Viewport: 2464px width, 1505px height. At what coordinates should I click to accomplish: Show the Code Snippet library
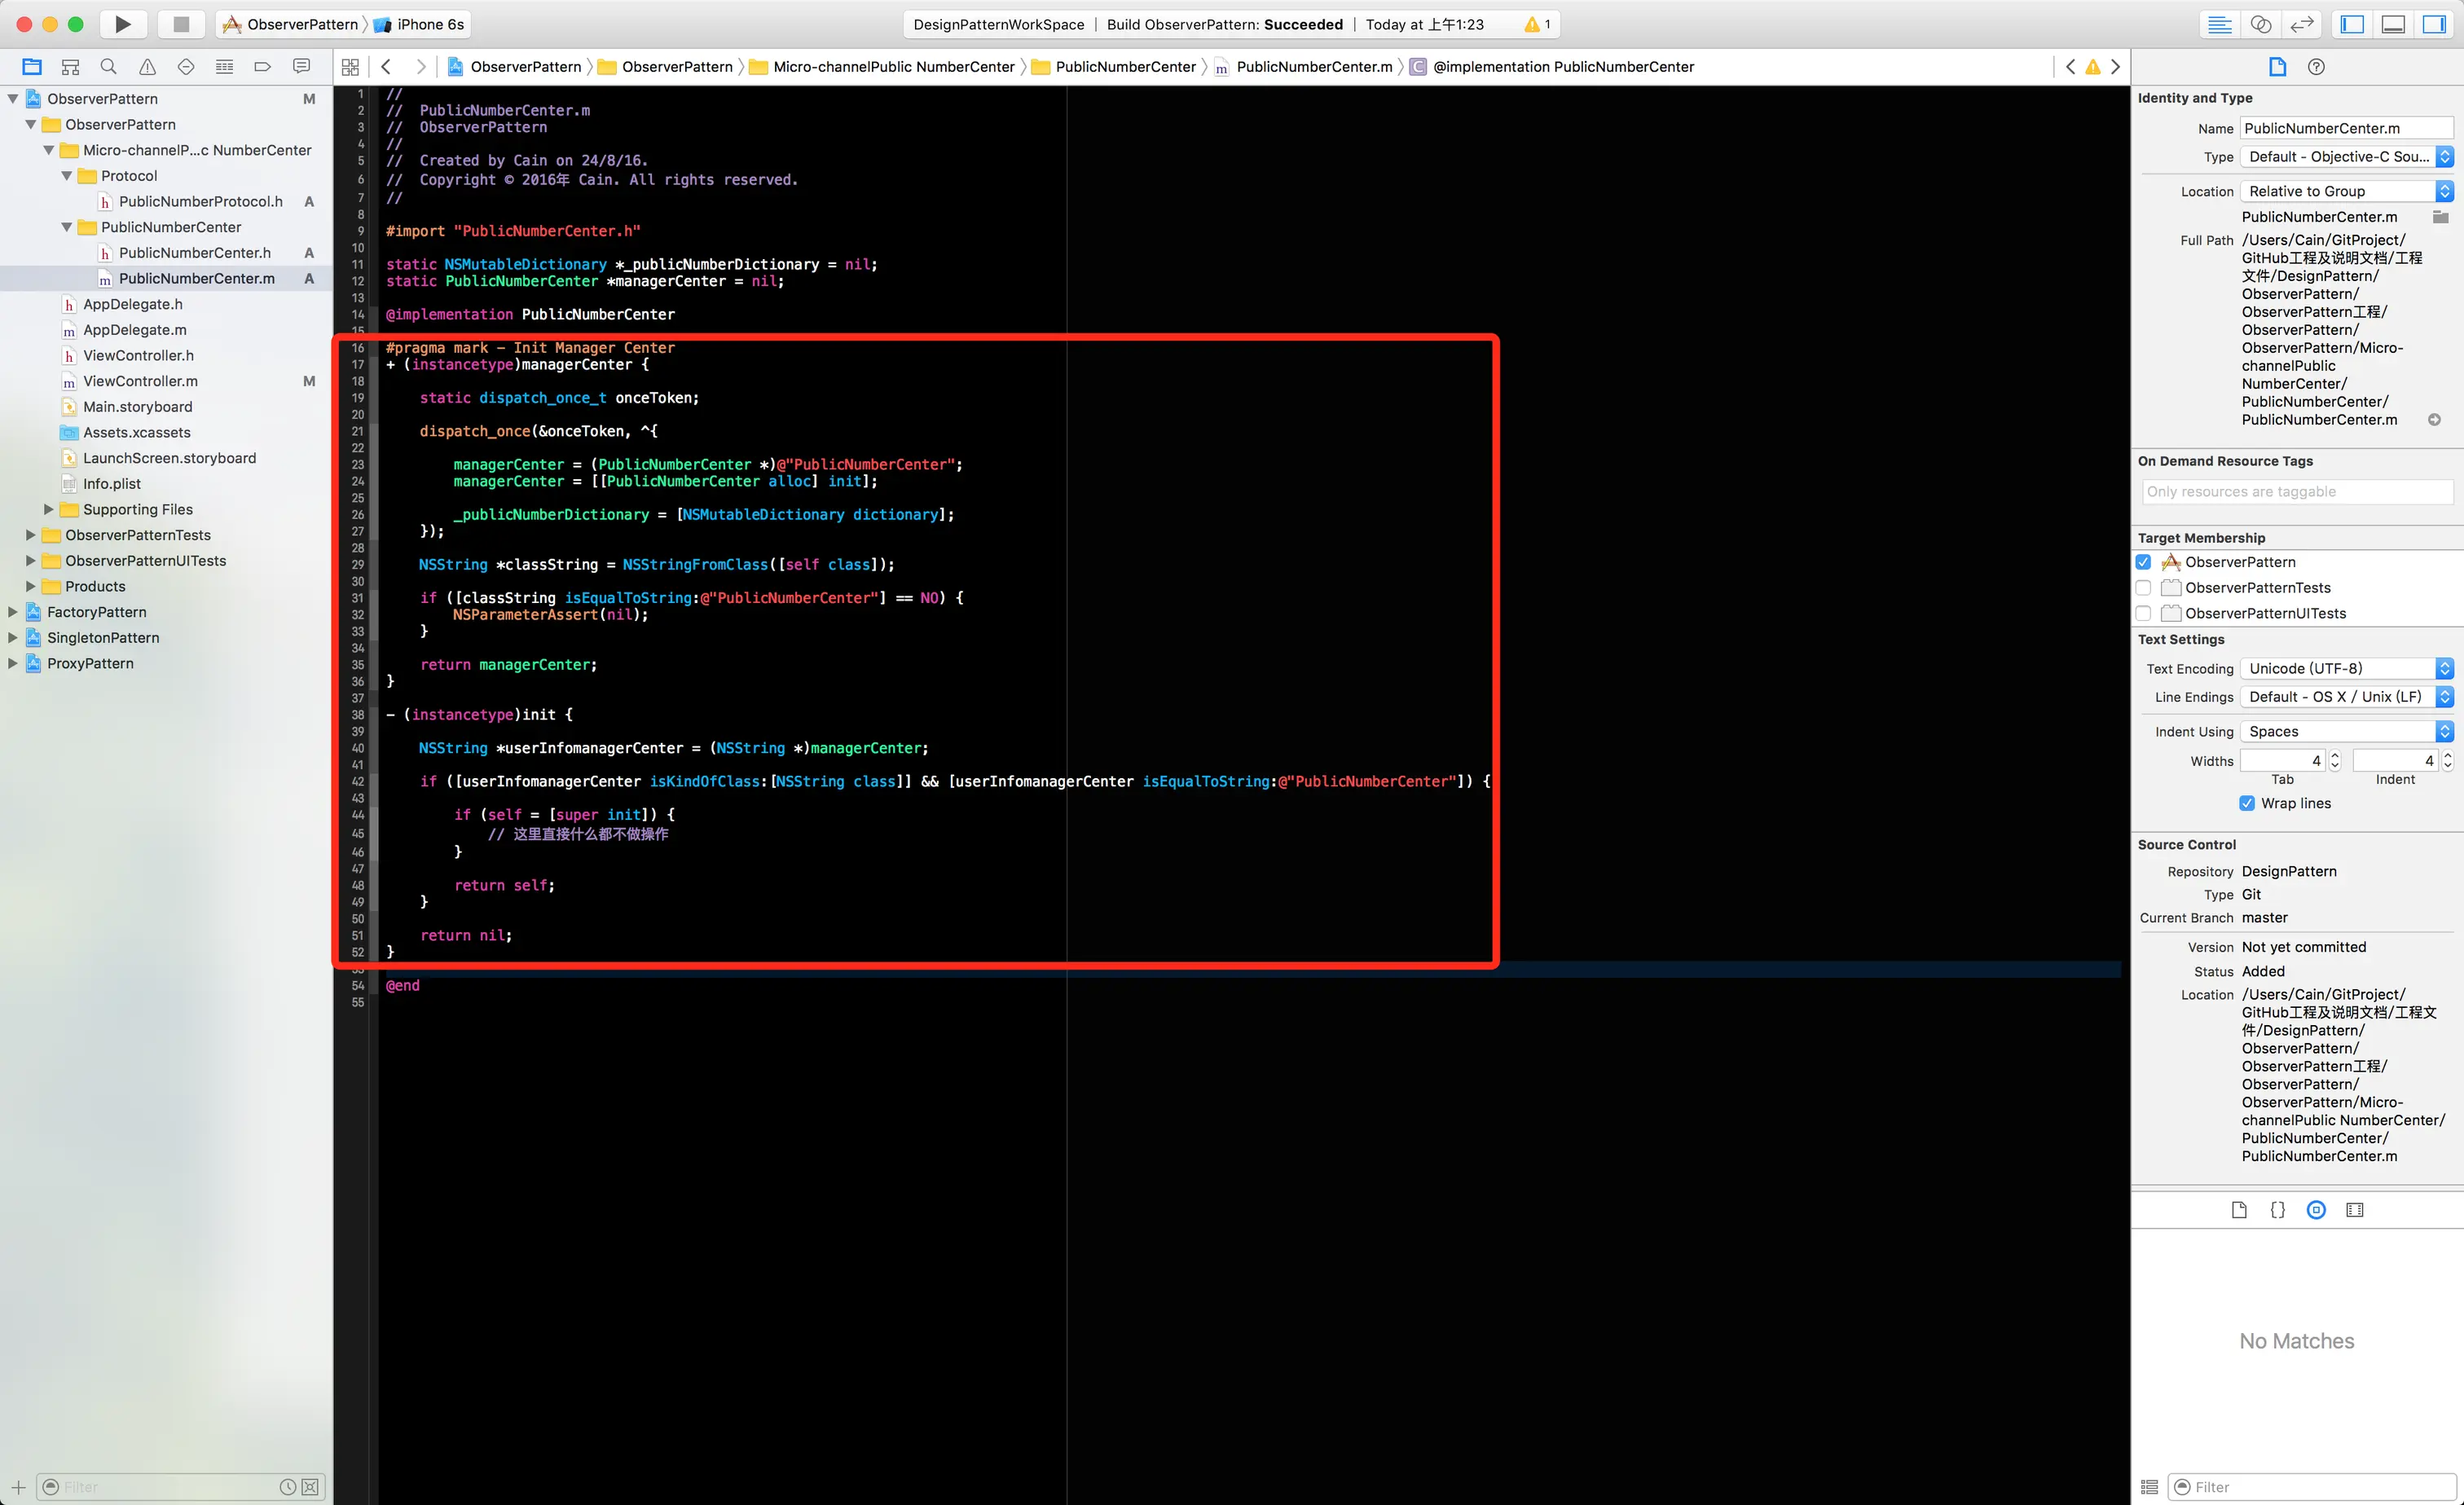[x=2277, y=1210]
